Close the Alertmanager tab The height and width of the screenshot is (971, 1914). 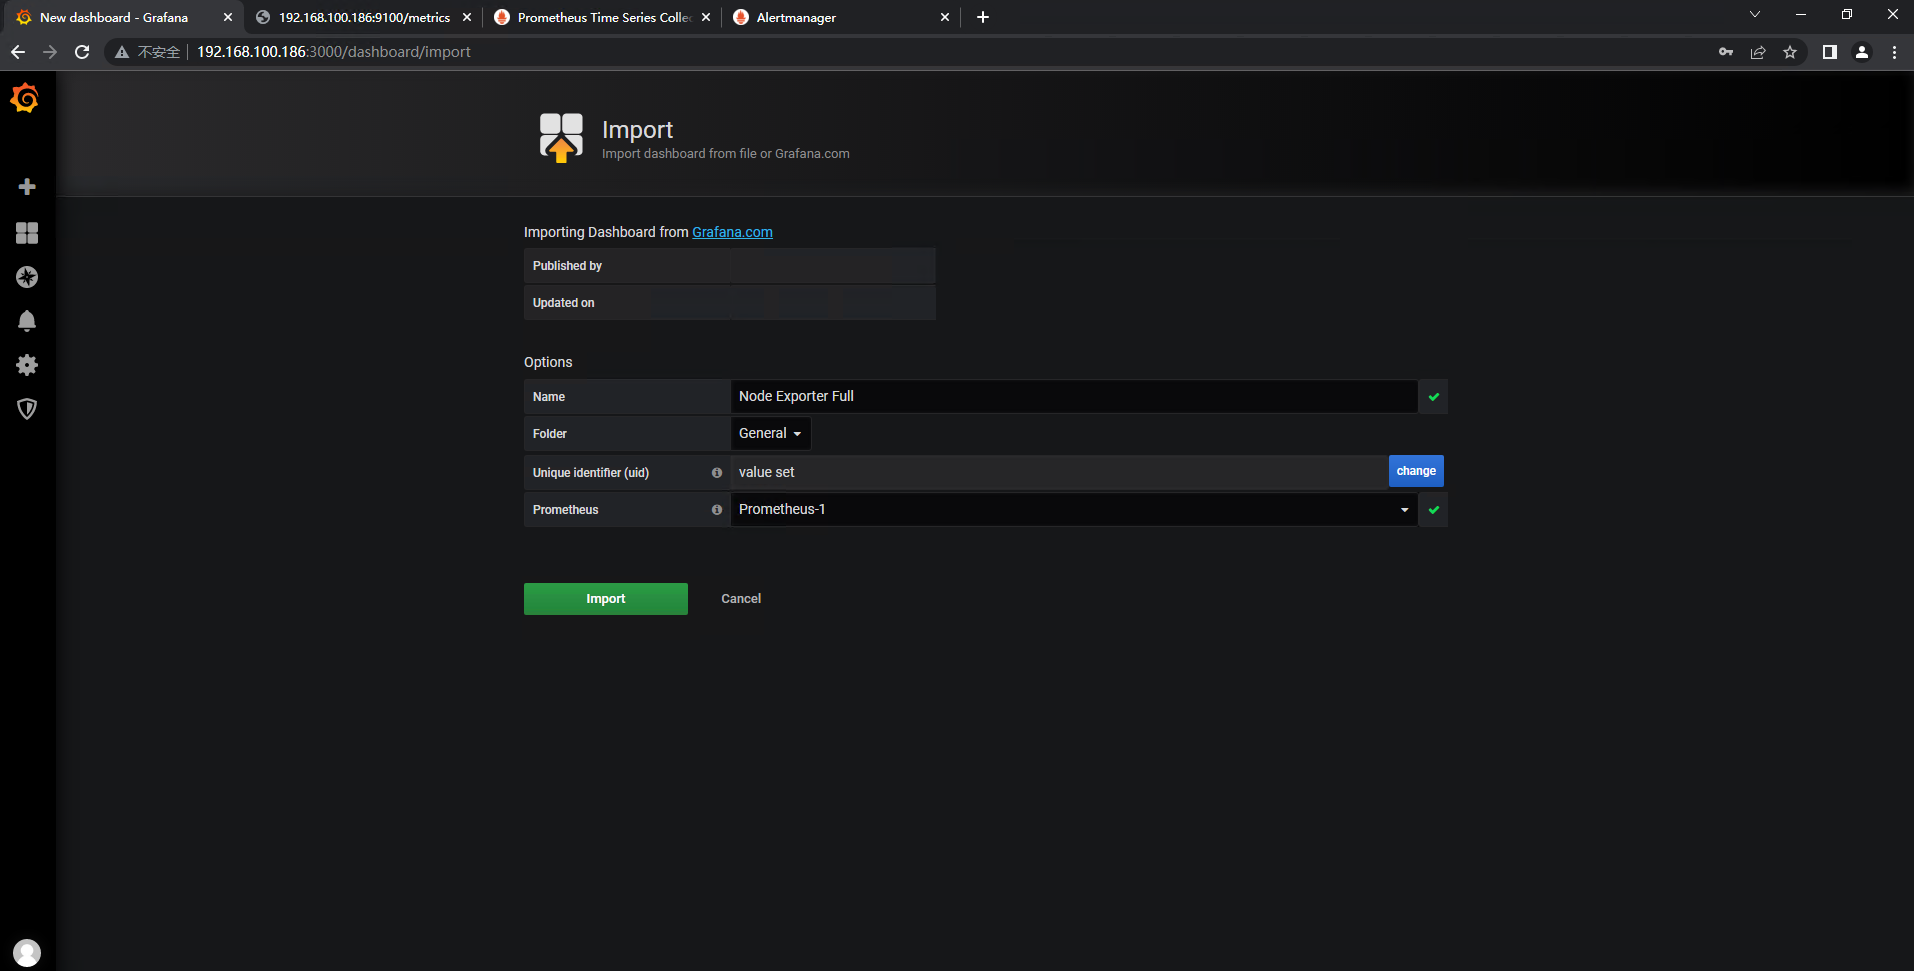tap(945, 17)
